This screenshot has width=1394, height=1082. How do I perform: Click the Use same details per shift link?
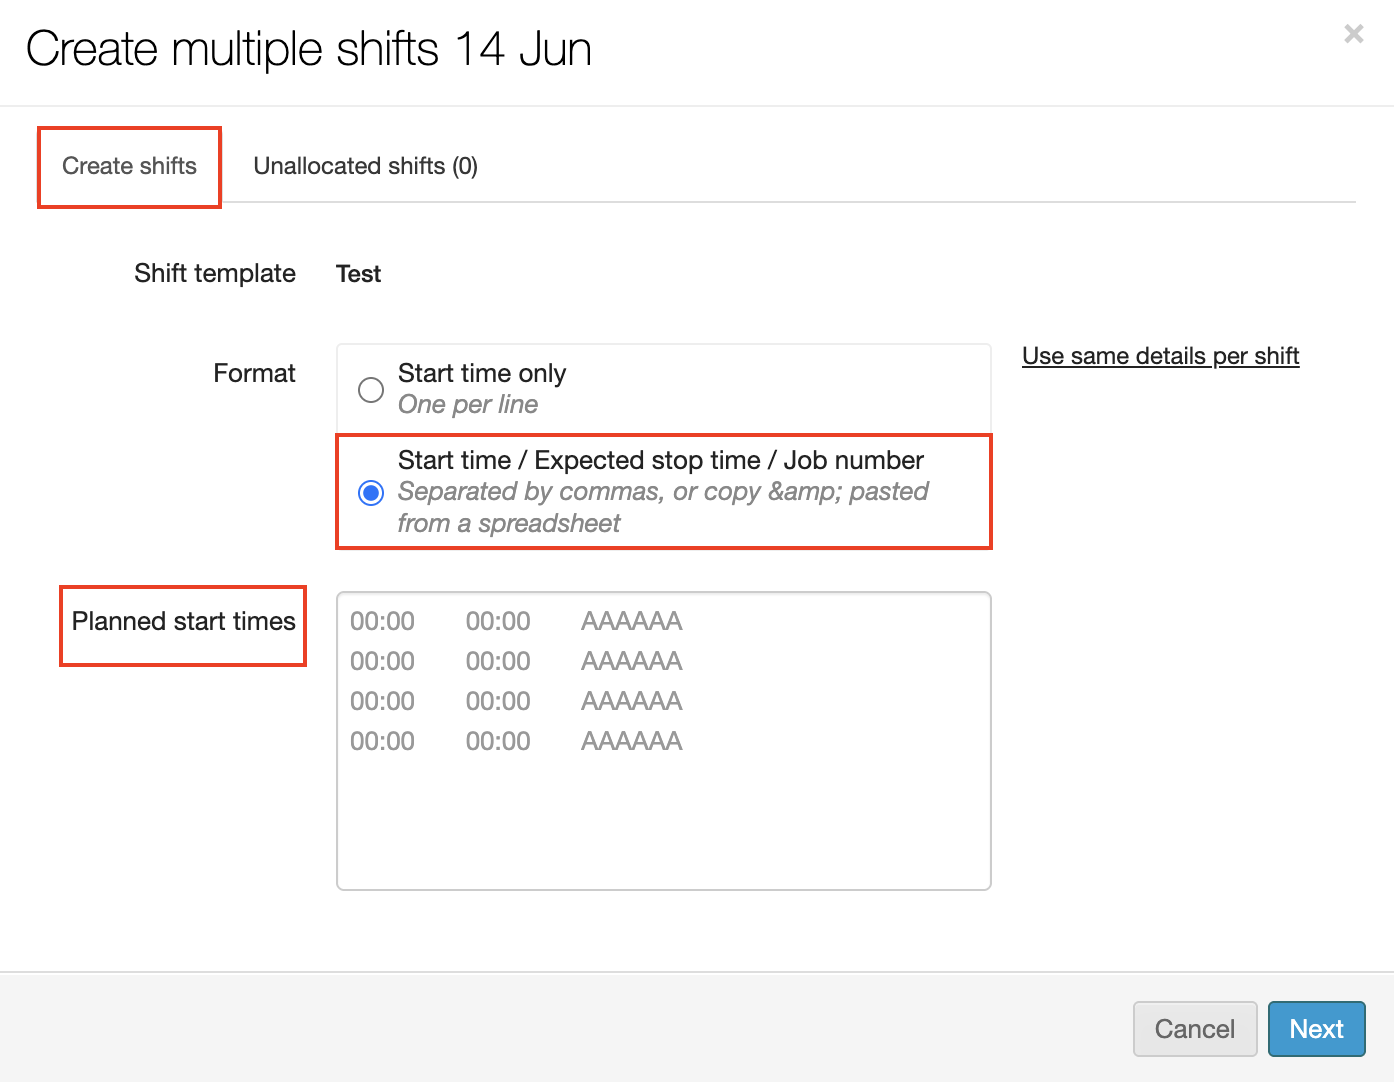1160,356
